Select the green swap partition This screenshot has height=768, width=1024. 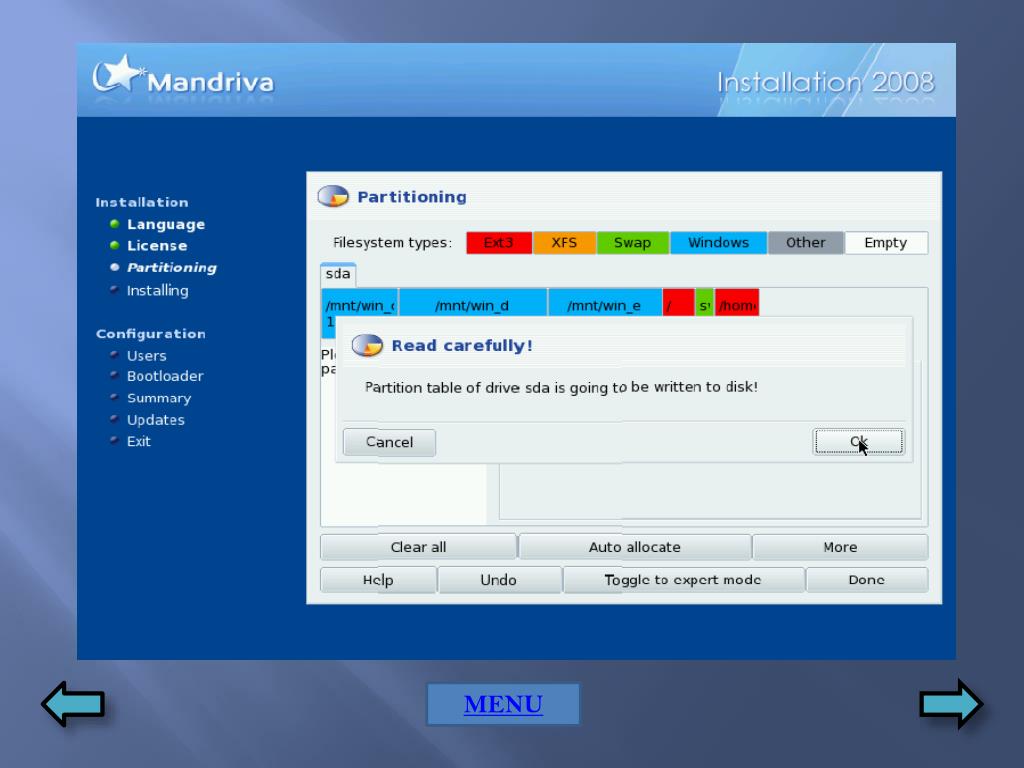tap(705, 304)
